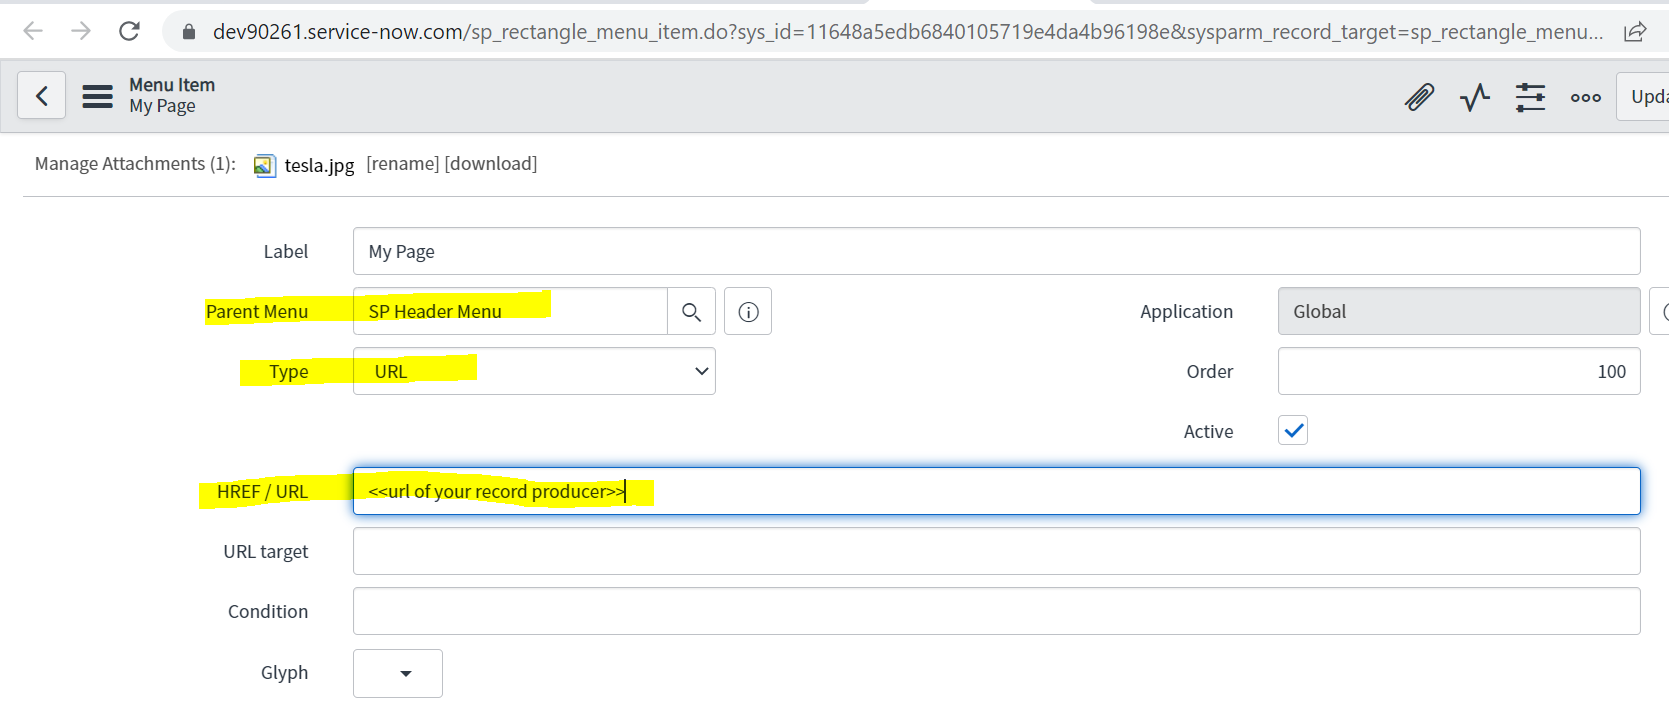Reload the current browser page
The image size is (1669, 706).
click(x=129, y=31)
